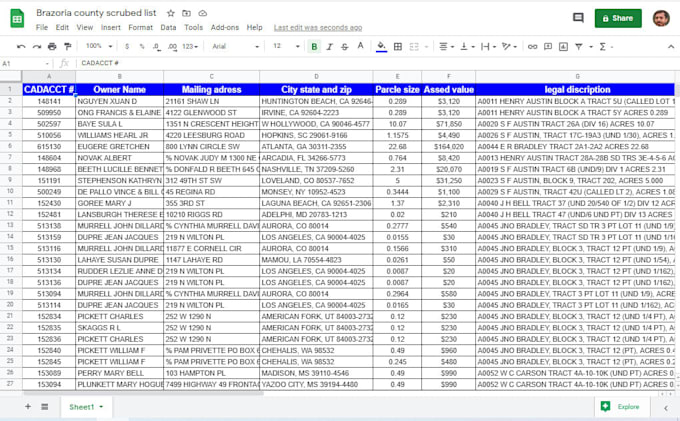
Task: Create a filter
Action: click(x=579, y=46)
